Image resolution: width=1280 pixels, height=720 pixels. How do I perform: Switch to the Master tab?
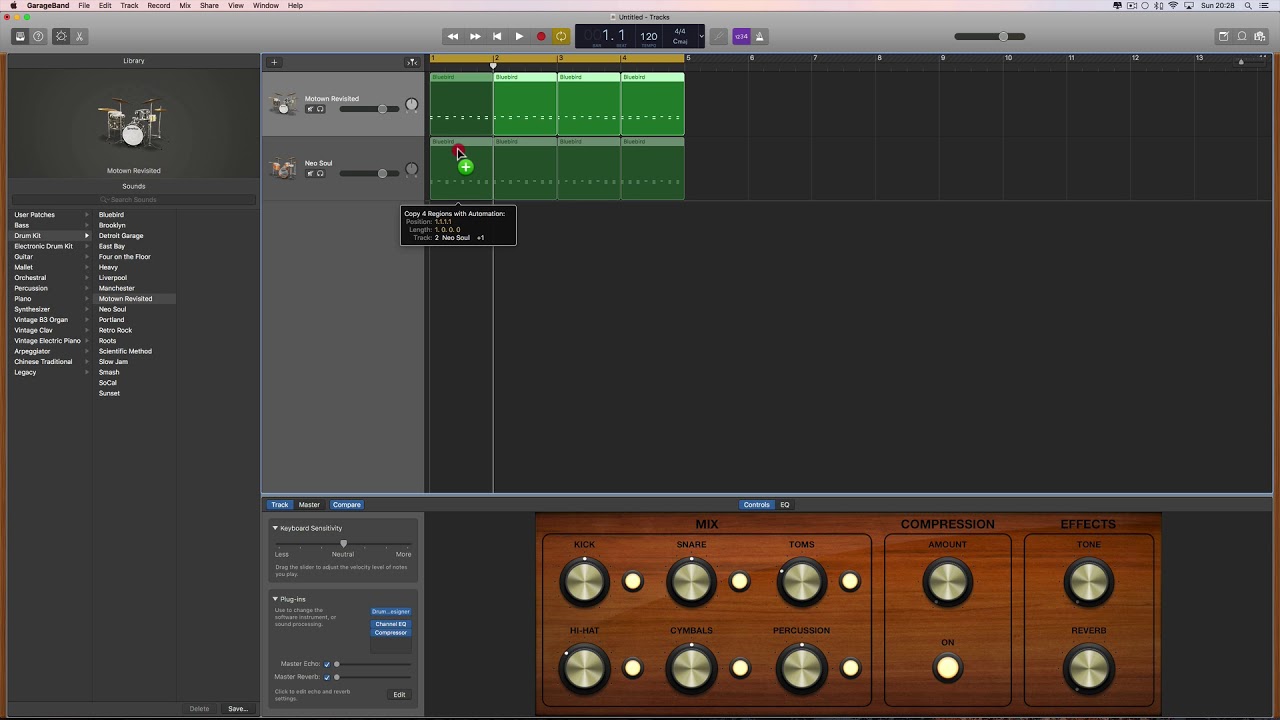coord(310,505)
